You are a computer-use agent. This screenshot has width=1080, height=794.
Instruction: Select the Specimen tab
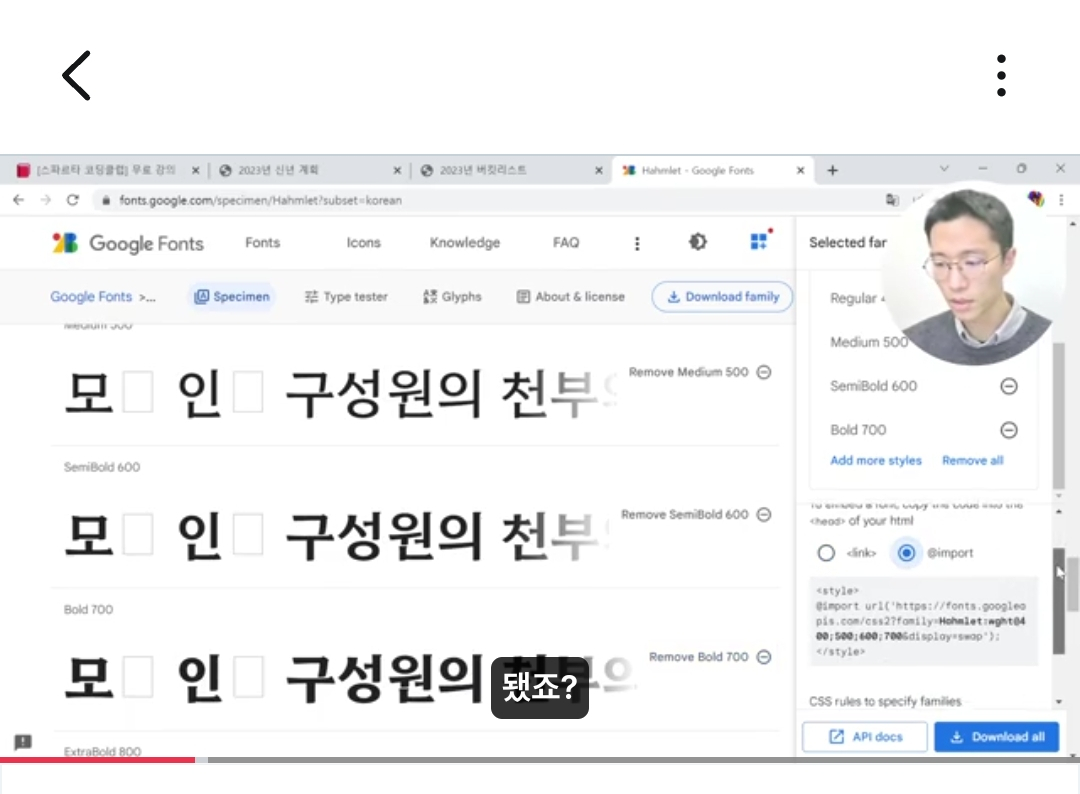[x=232, y=297]
